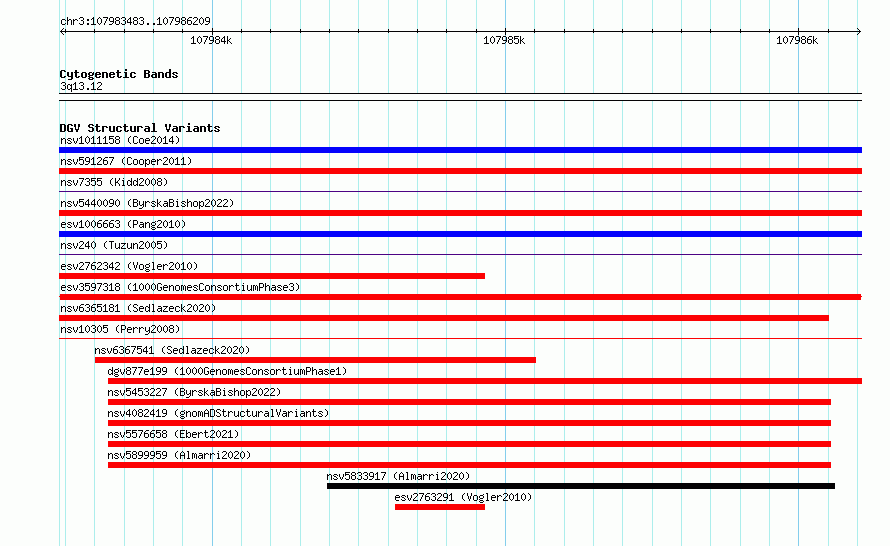Open esv3597318 (1000GenomesConsortiumPhase3) label

click(x=180, y=287)
